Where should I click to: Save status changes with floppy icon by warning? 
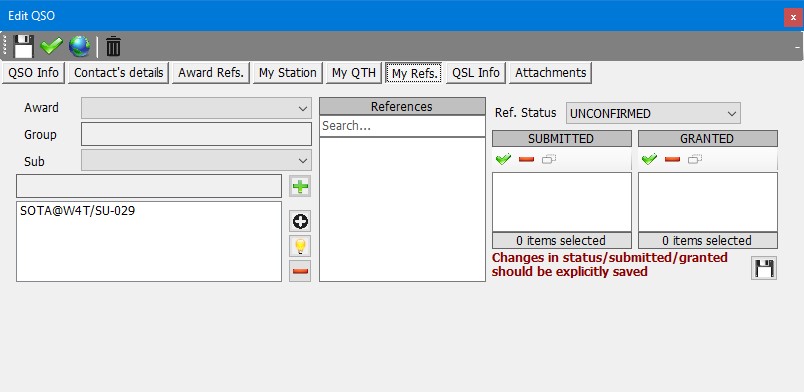coord(764,268)
